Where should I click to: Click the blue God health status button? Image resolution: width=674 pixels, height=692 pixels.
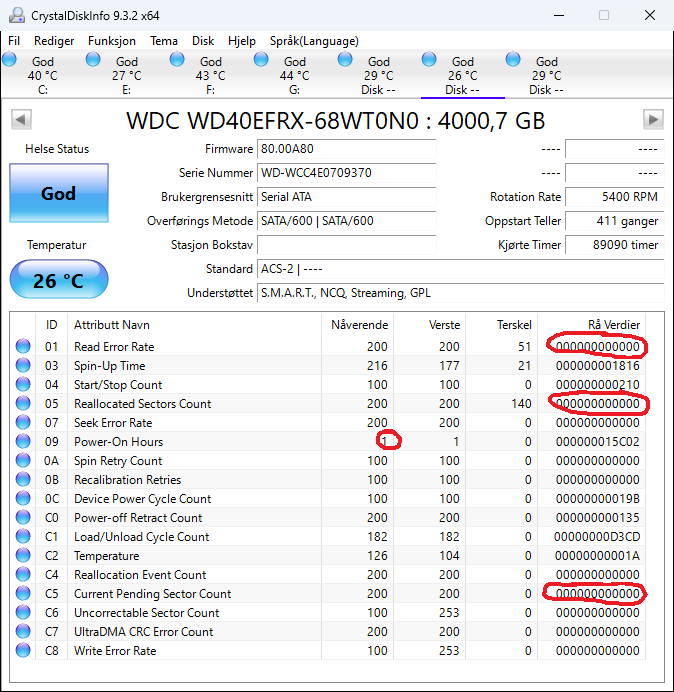[x=59, y=193]
